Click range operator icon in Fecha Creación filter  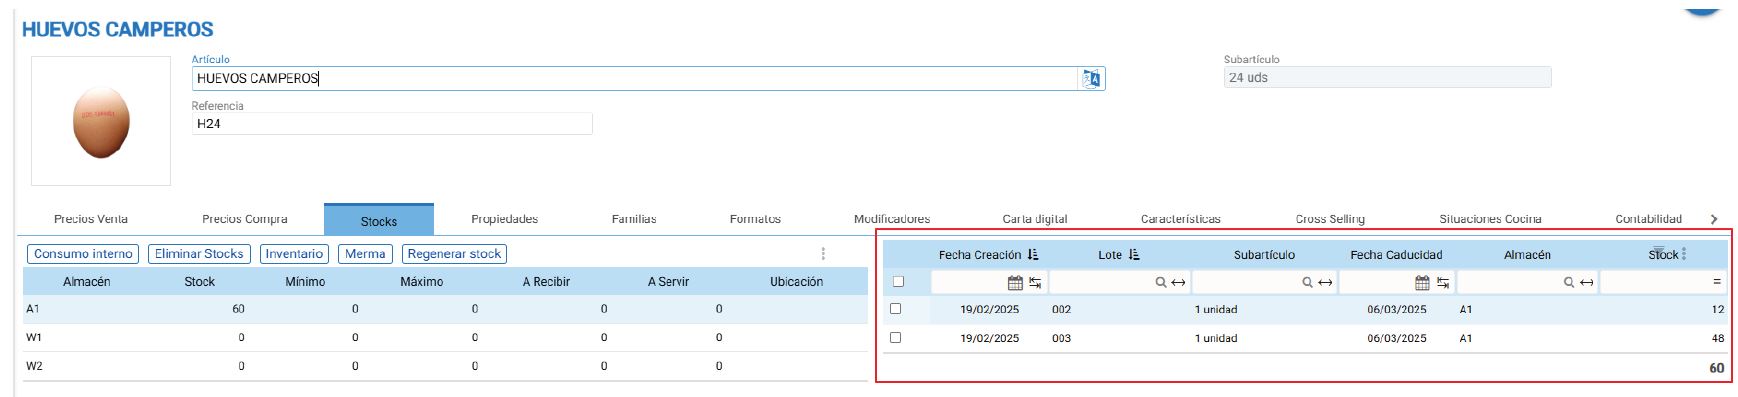(x=1035, y=283)
